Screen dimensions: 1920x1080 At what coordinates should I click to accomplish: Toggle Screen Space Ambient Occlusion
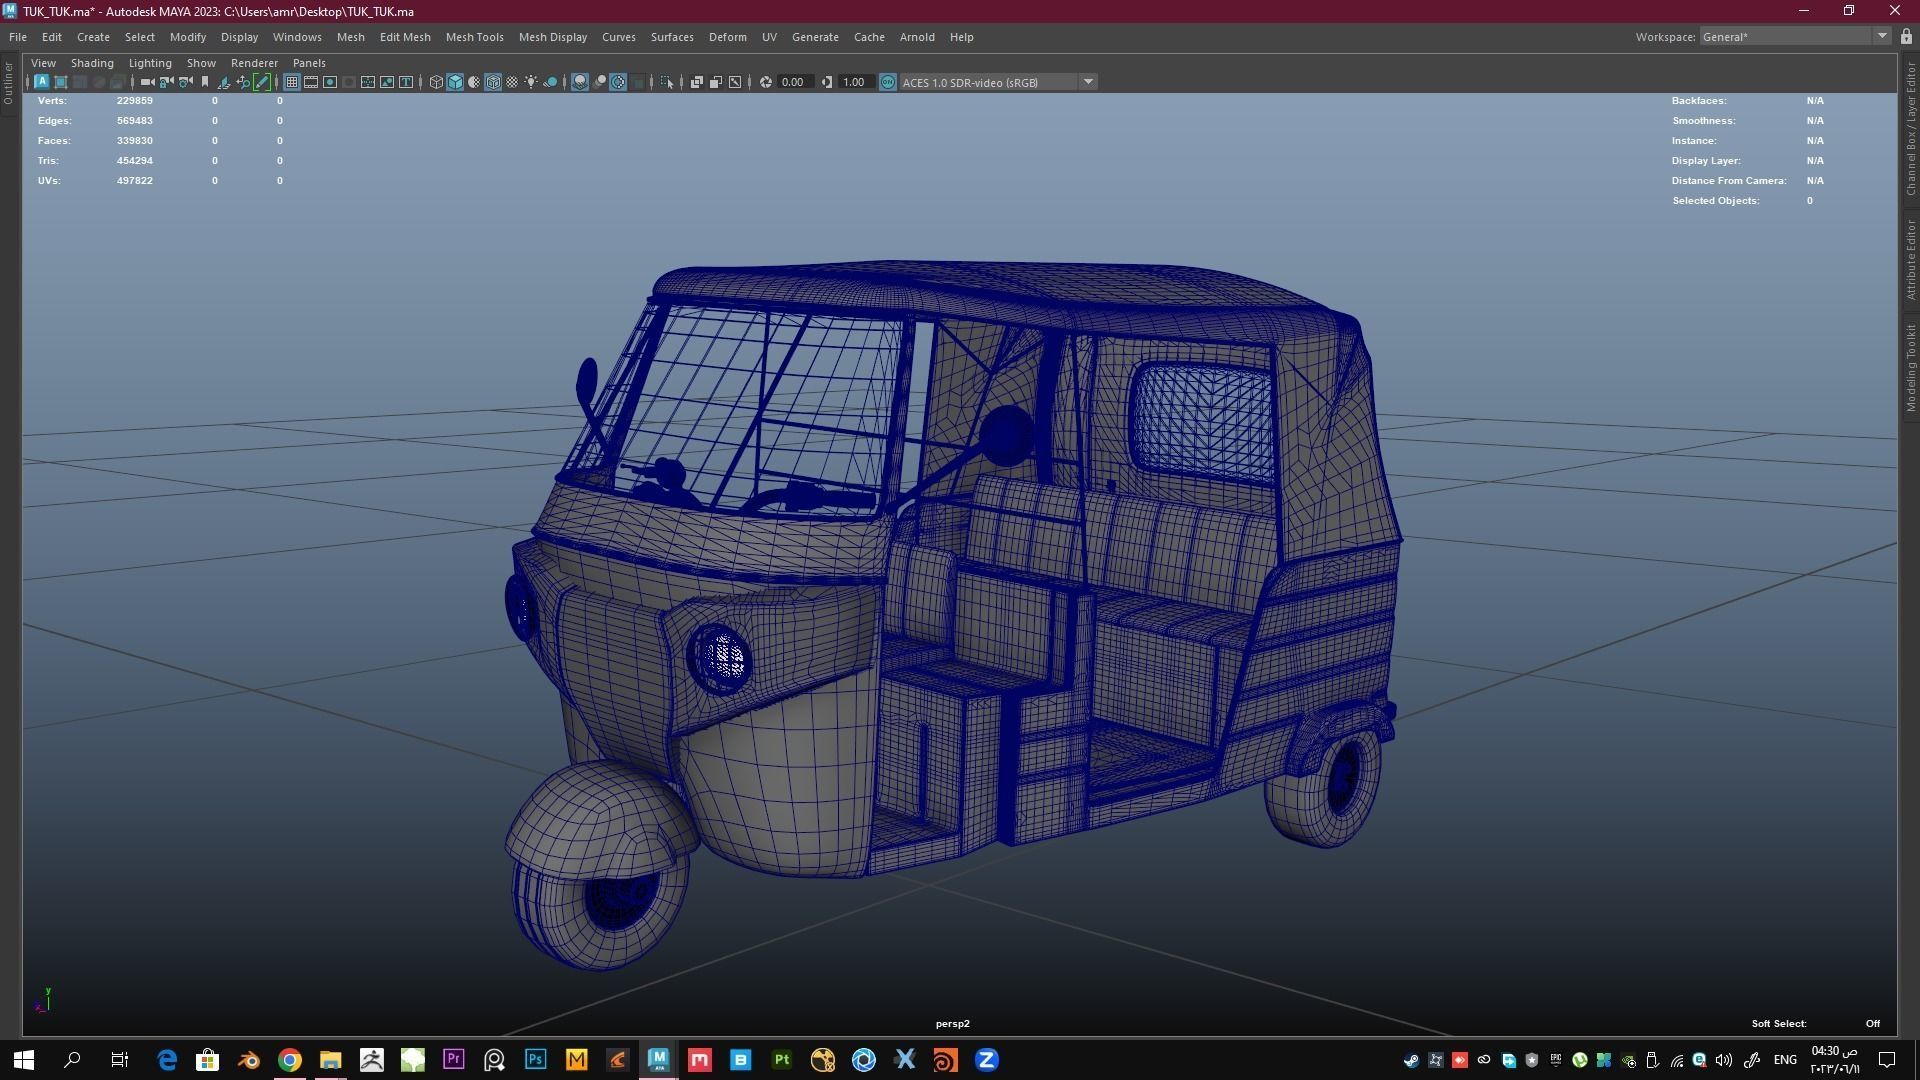(x=580, y=82)
